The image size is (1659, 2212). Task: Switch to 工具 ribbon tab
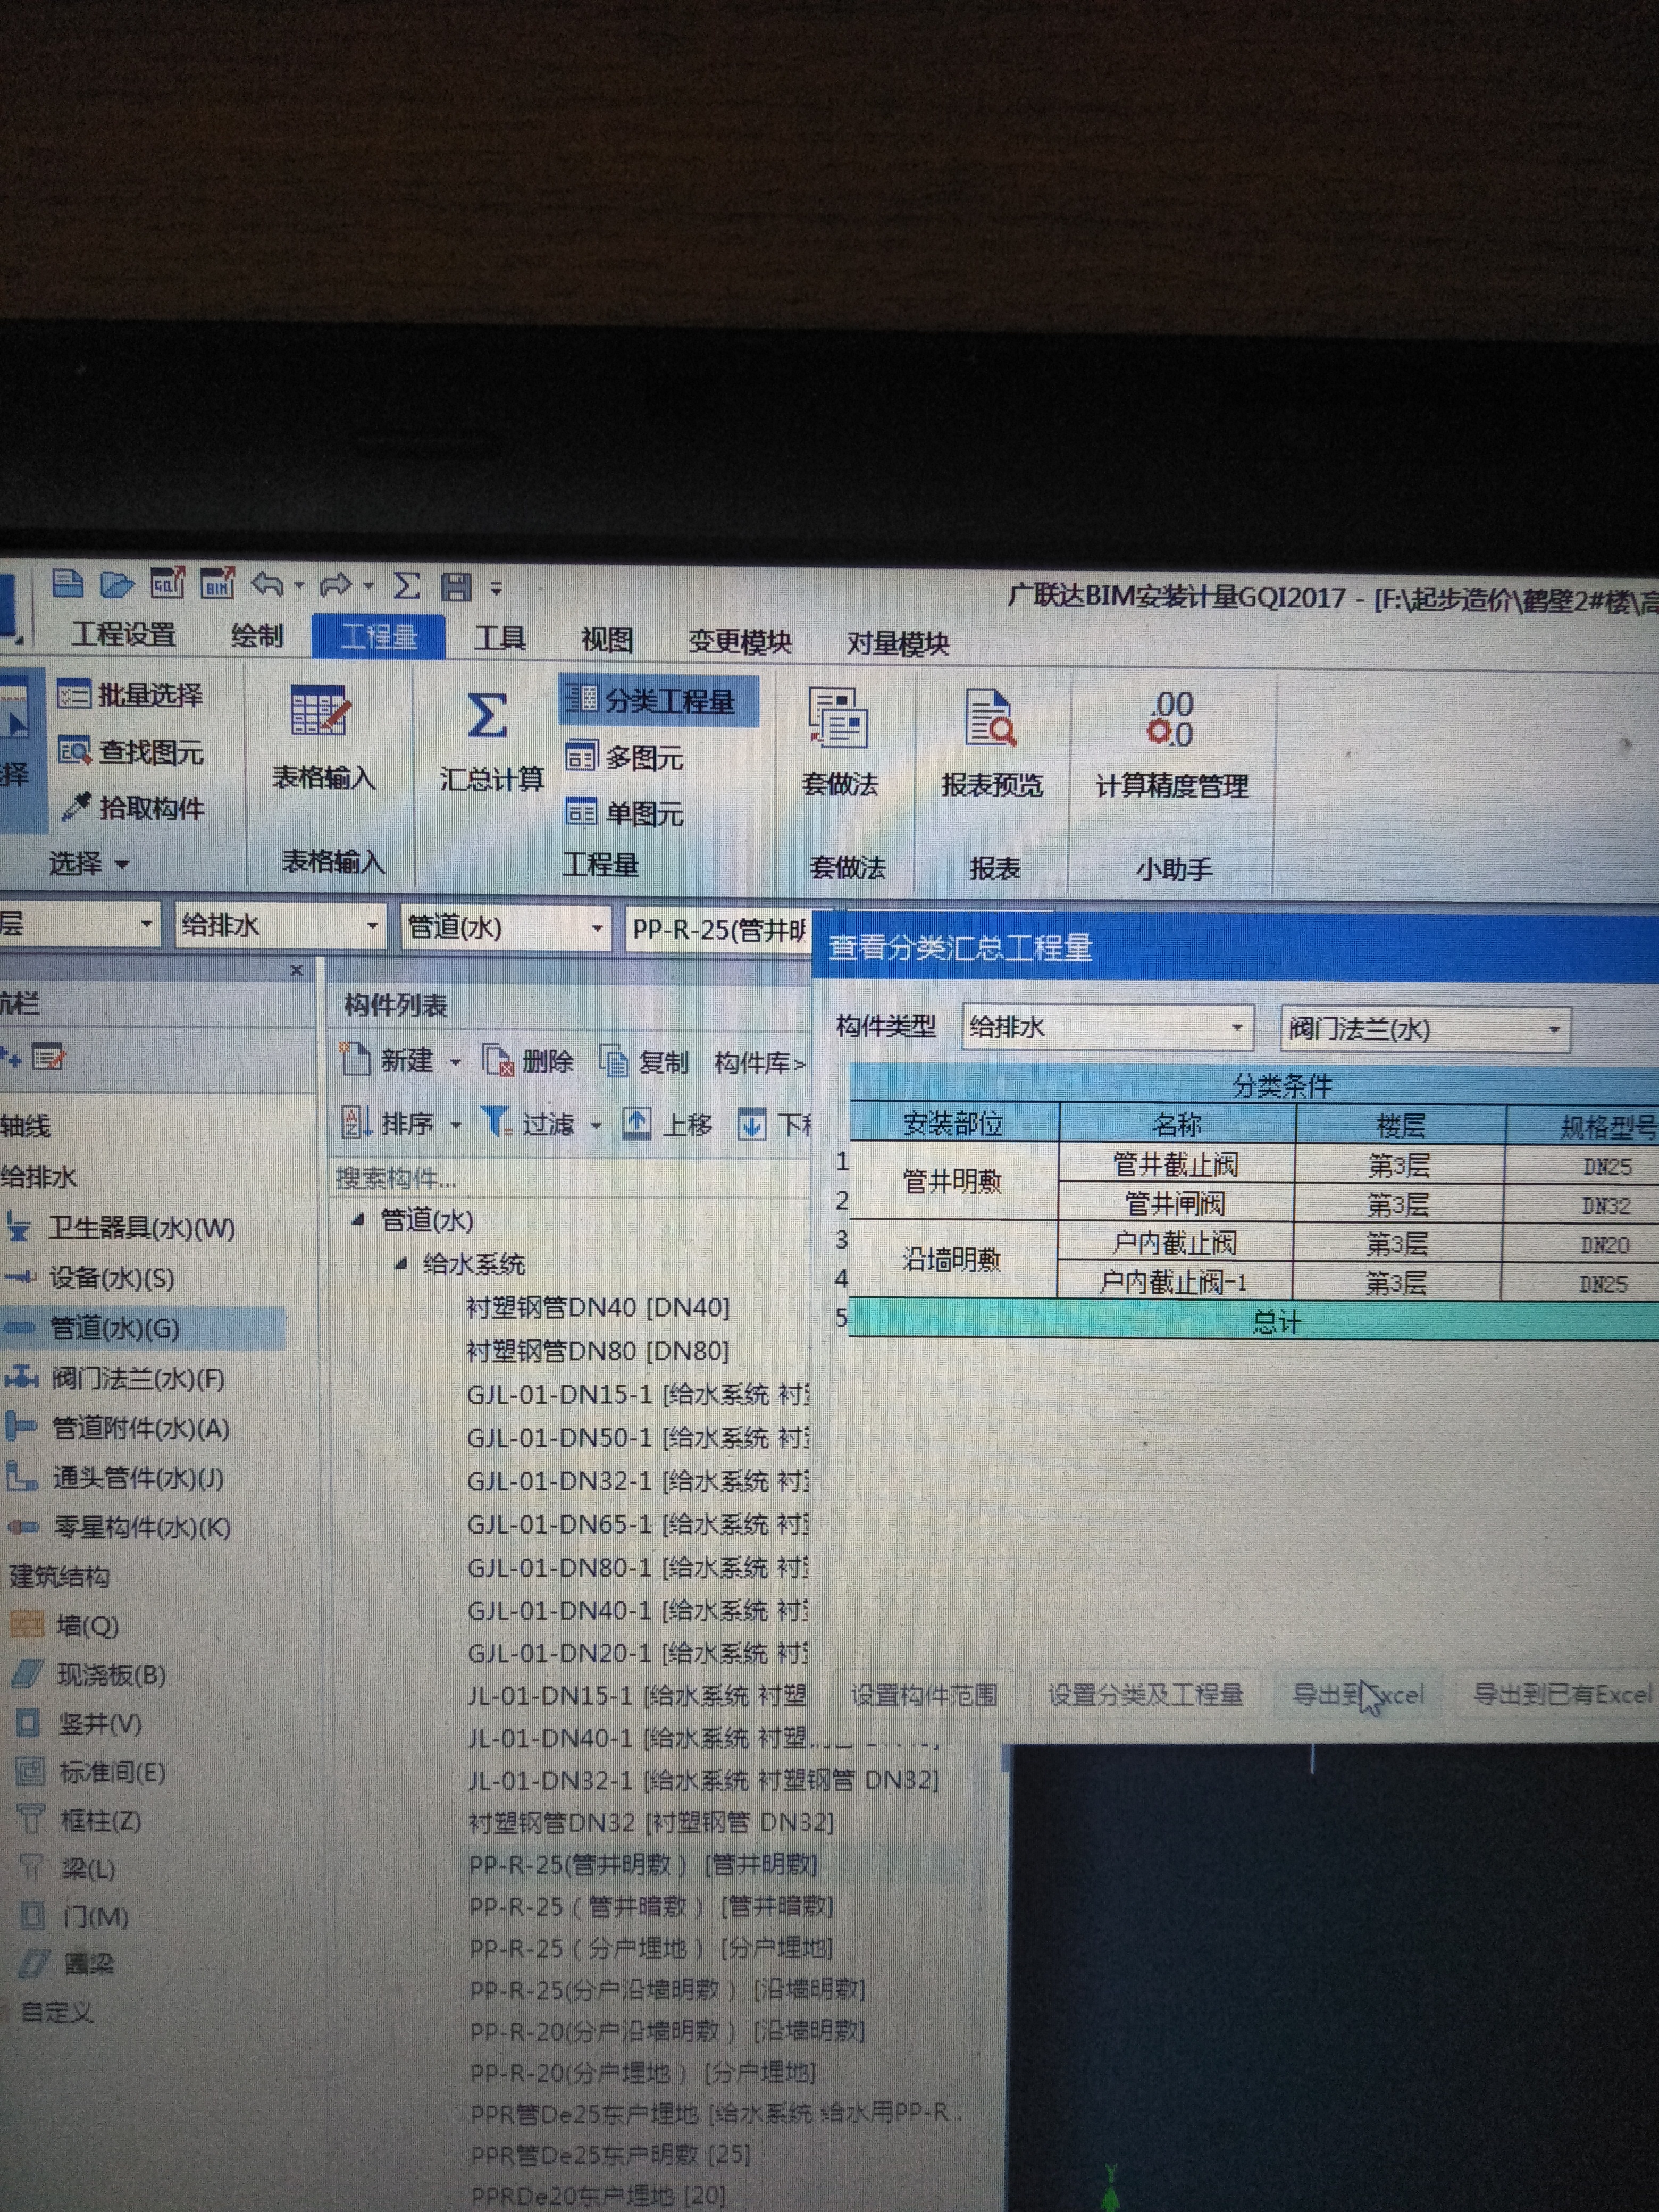coord(499,638)
